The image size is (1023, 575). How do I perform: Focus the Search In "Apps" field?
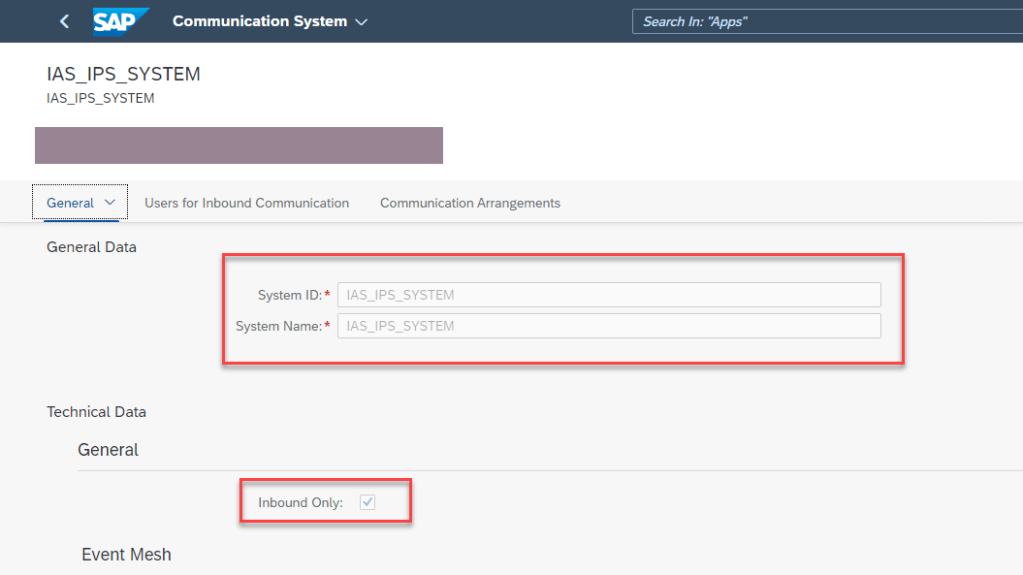(825, 21)
